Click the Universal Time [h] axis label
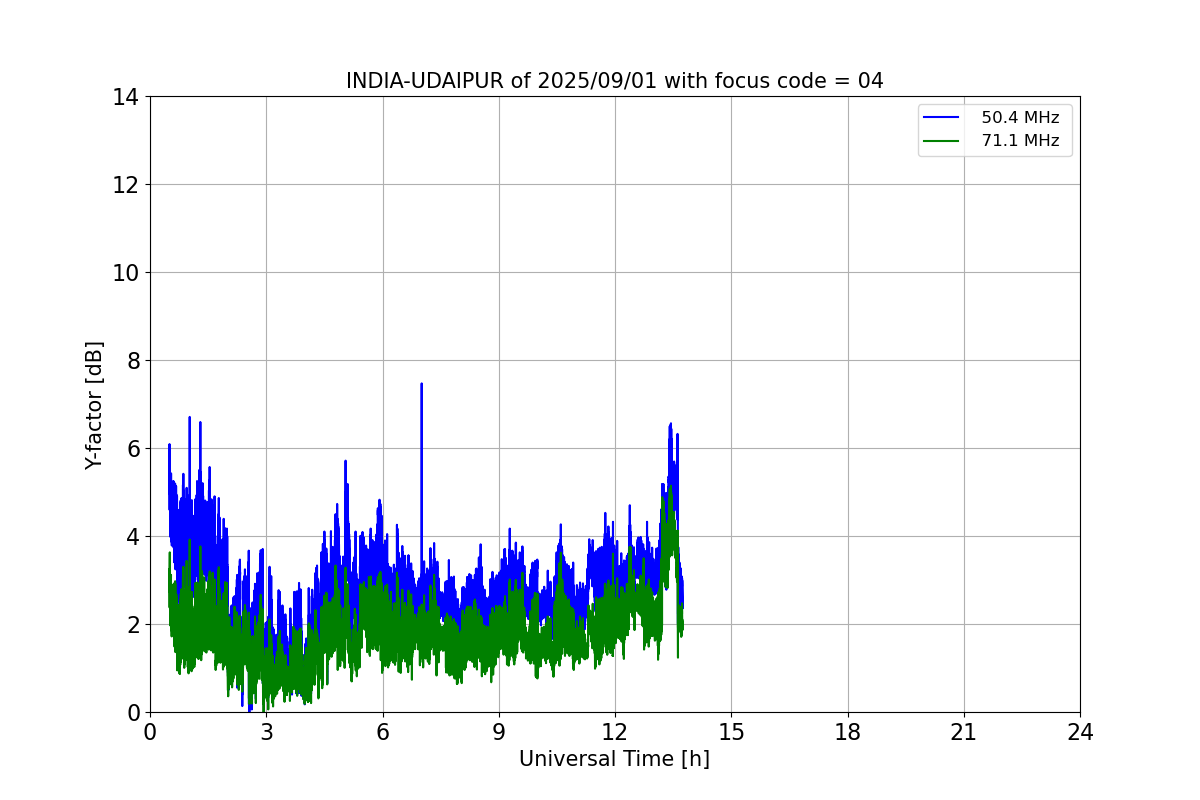1200x800 pixels. pos(614,760)
